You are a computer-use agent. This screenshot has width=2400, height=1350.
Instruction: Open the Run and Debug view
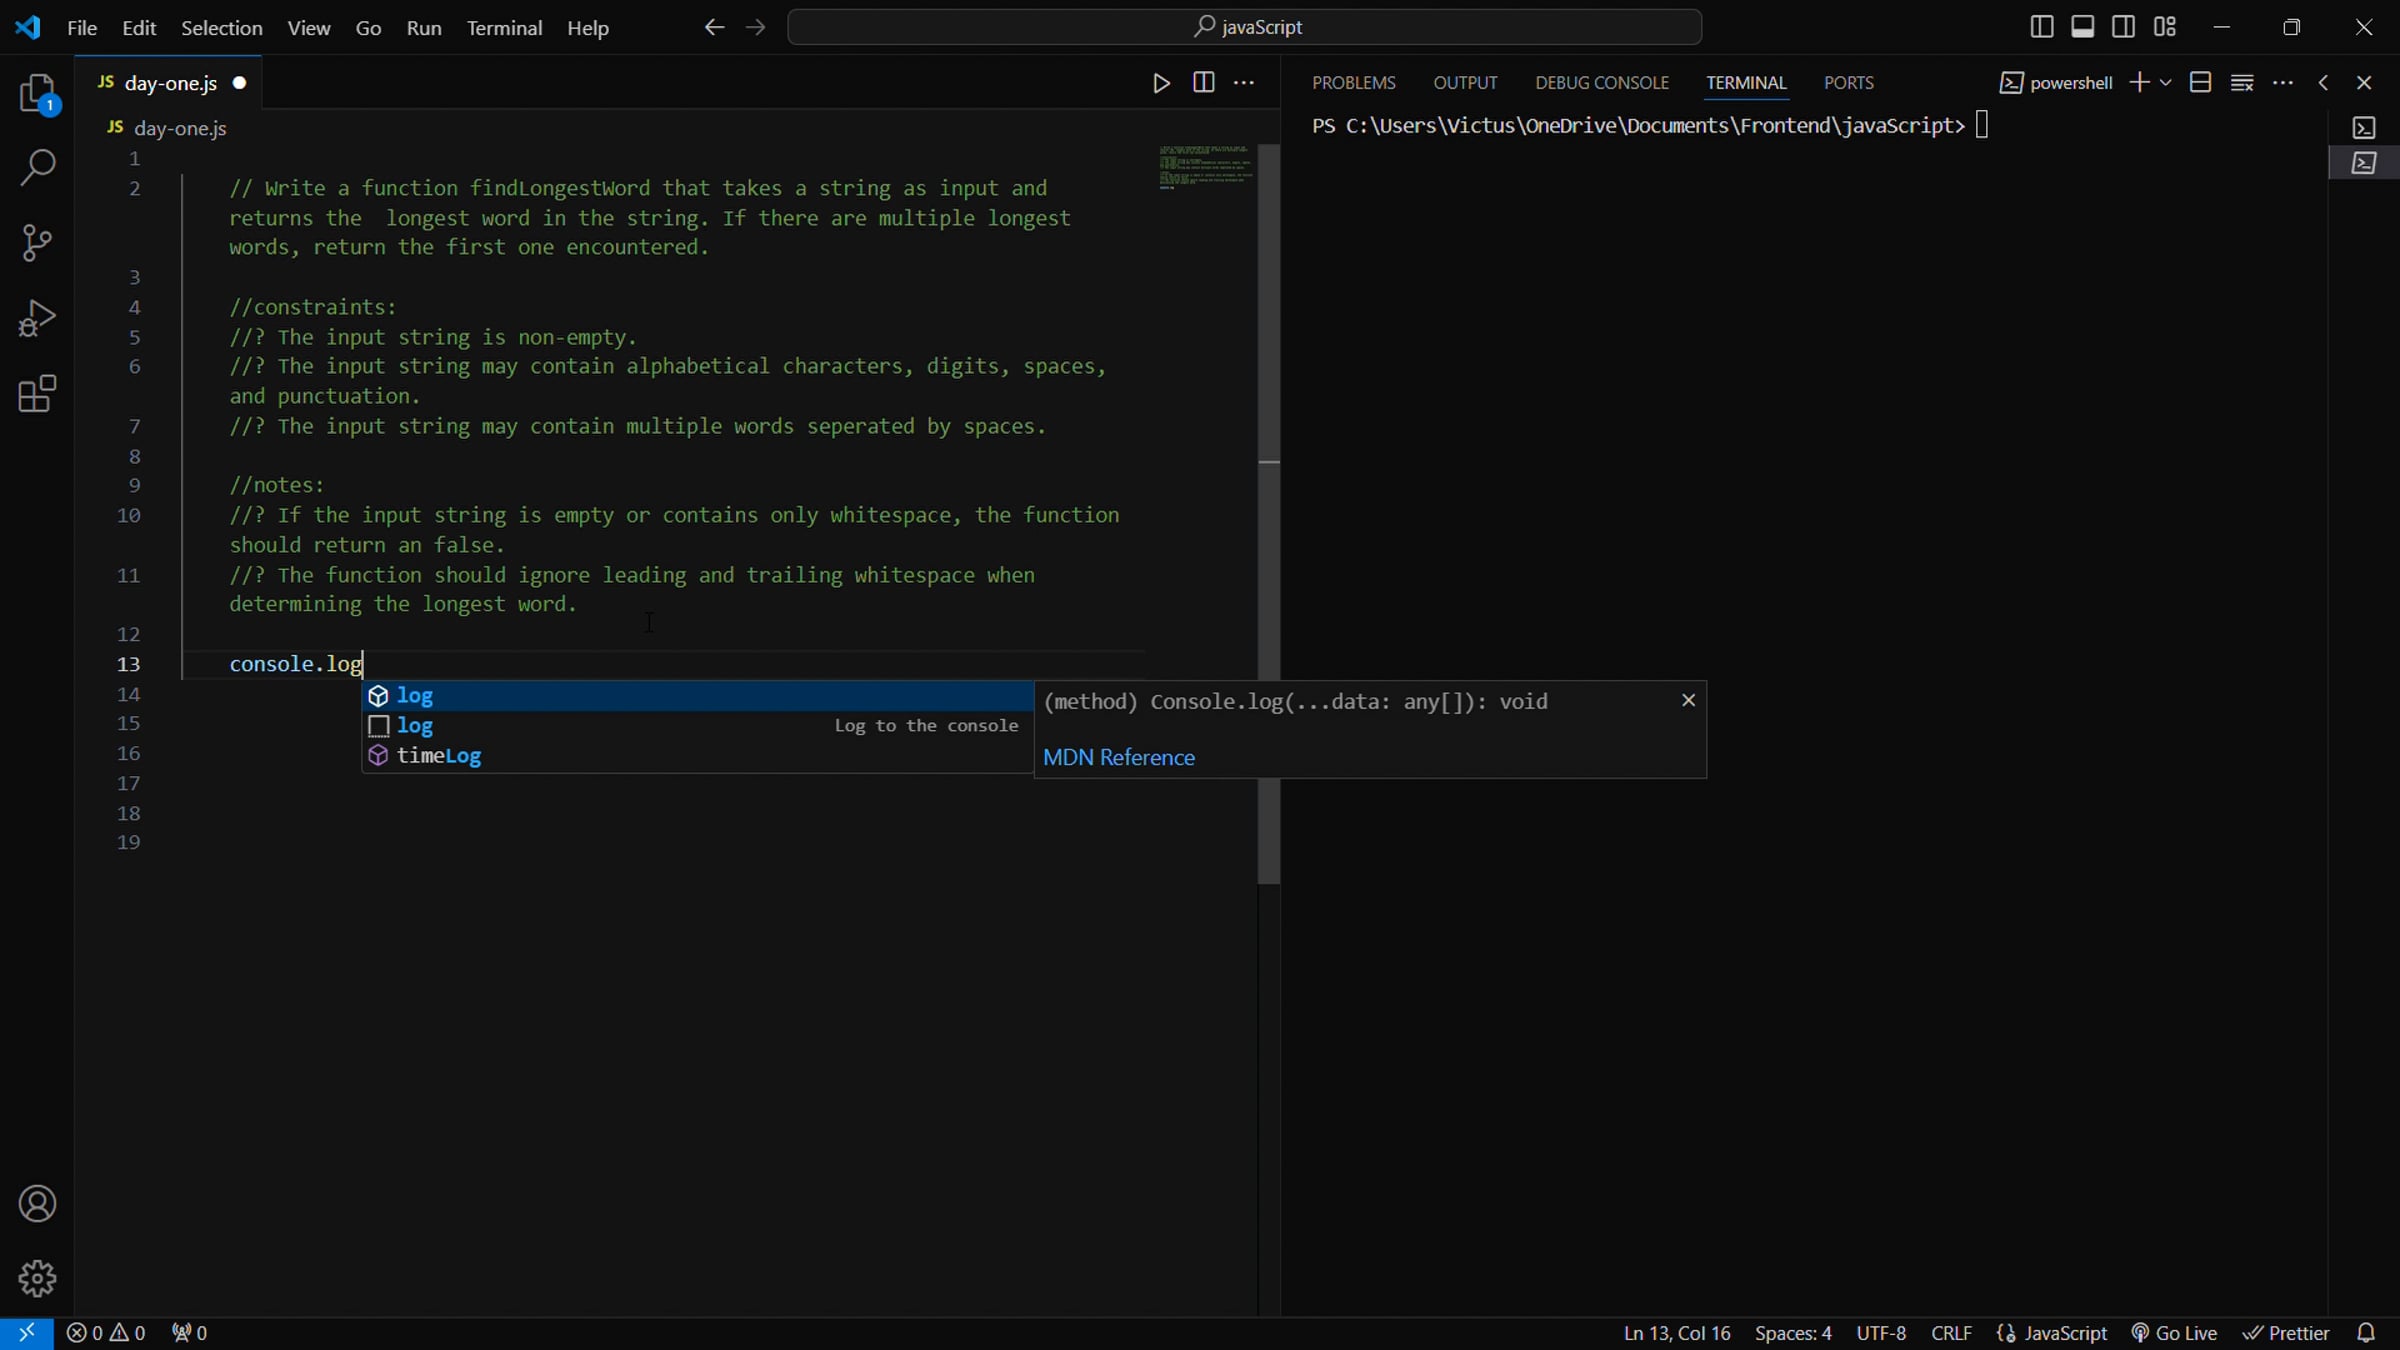click(x=37, y=318)
